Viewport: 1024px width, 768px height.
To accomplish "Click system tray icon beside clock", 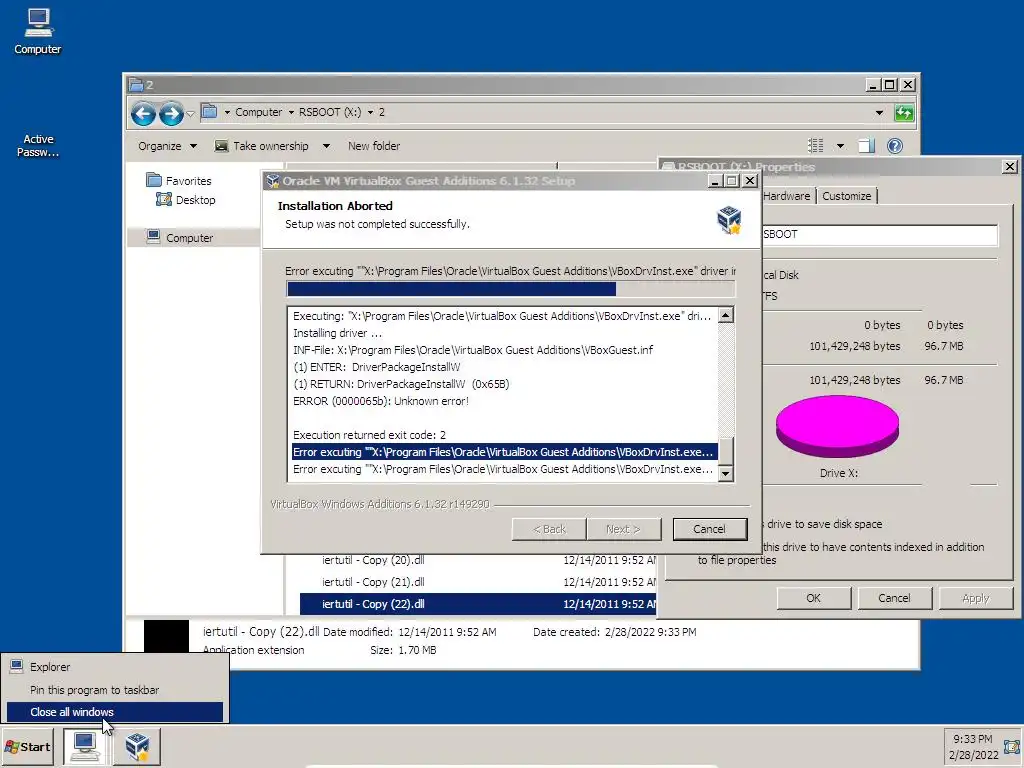I will pos(1012,746).
